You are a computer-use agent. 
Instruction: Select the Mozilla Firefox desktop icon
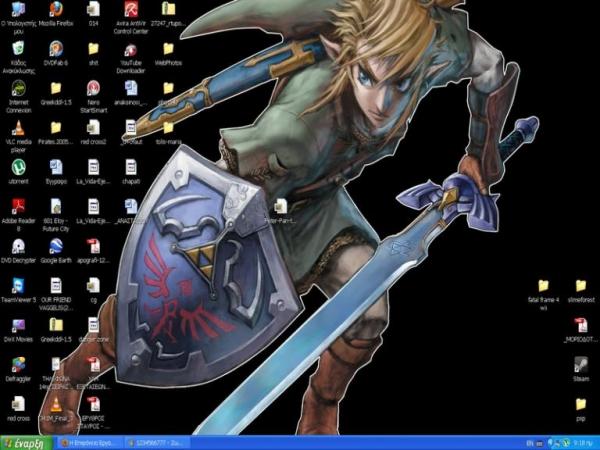[55, 10]
